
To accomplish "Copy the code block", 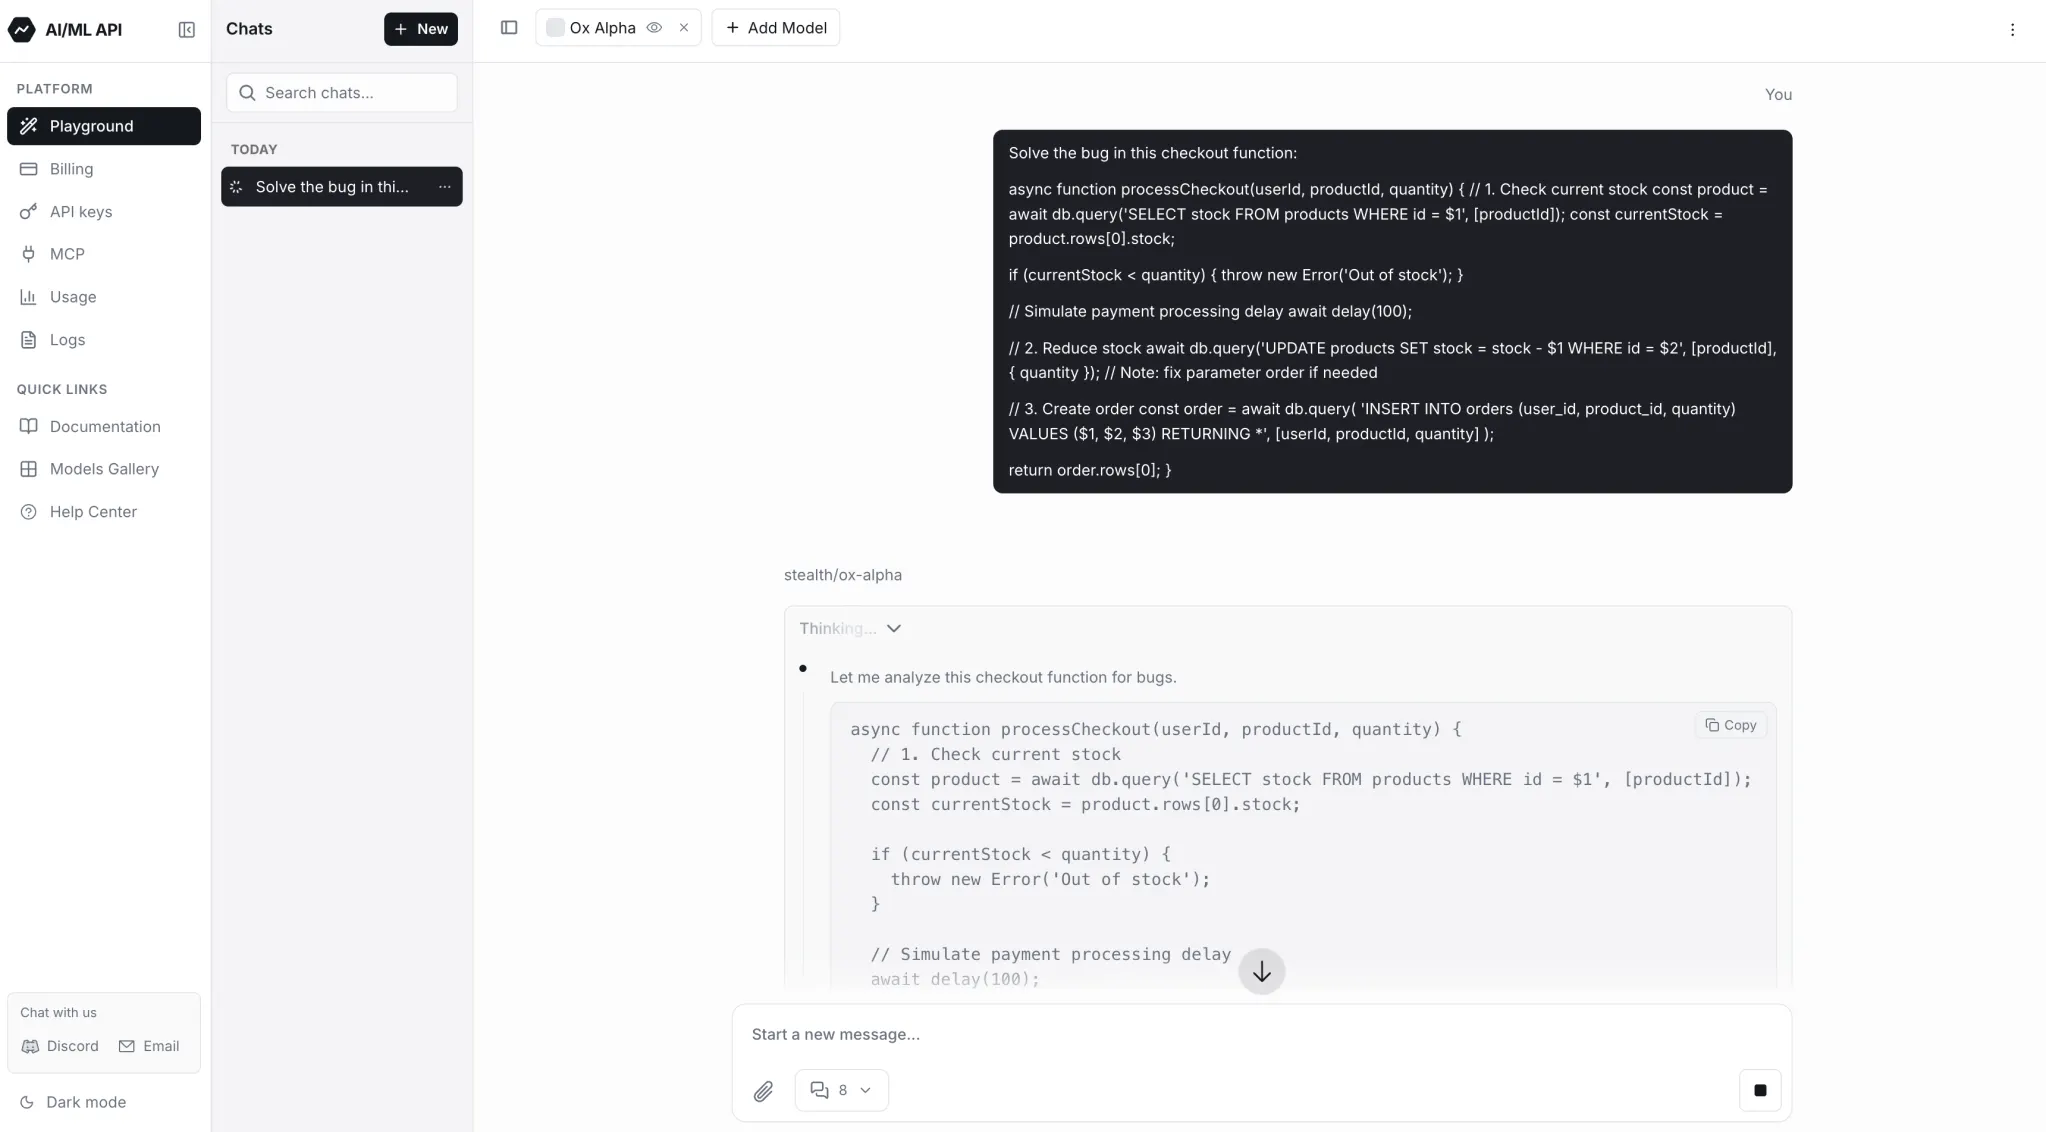I will tap(1731, 725).
